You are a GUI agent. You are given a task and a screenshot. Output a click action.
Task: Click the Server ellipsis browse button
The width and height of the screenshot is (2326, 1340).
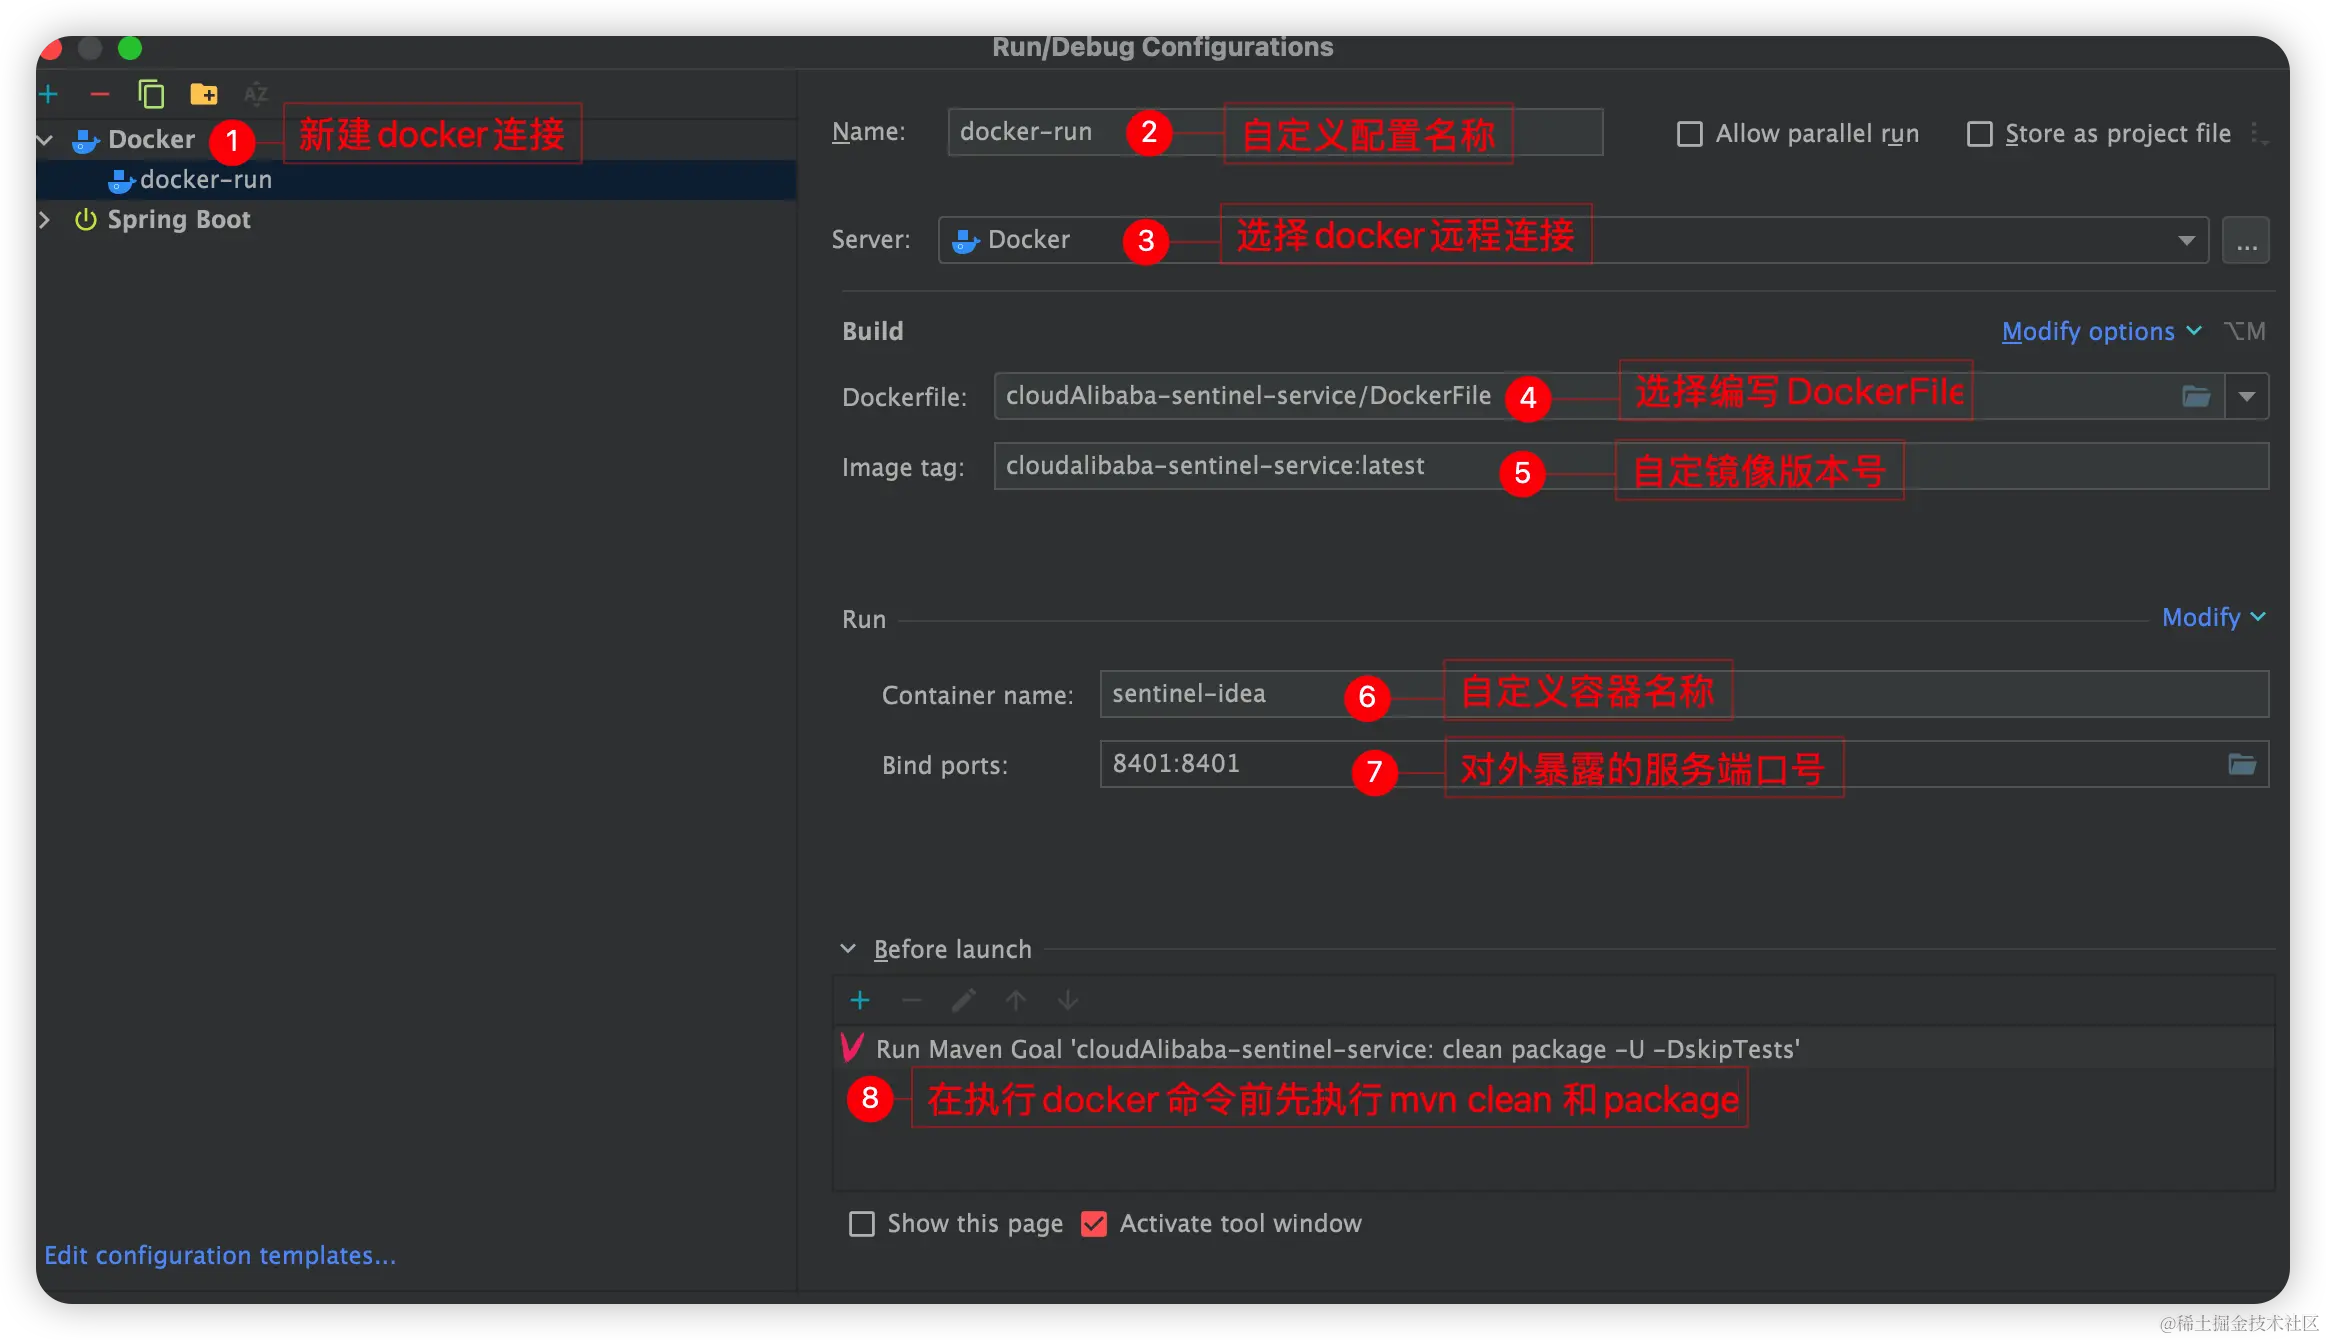(x=2246, y=241)
